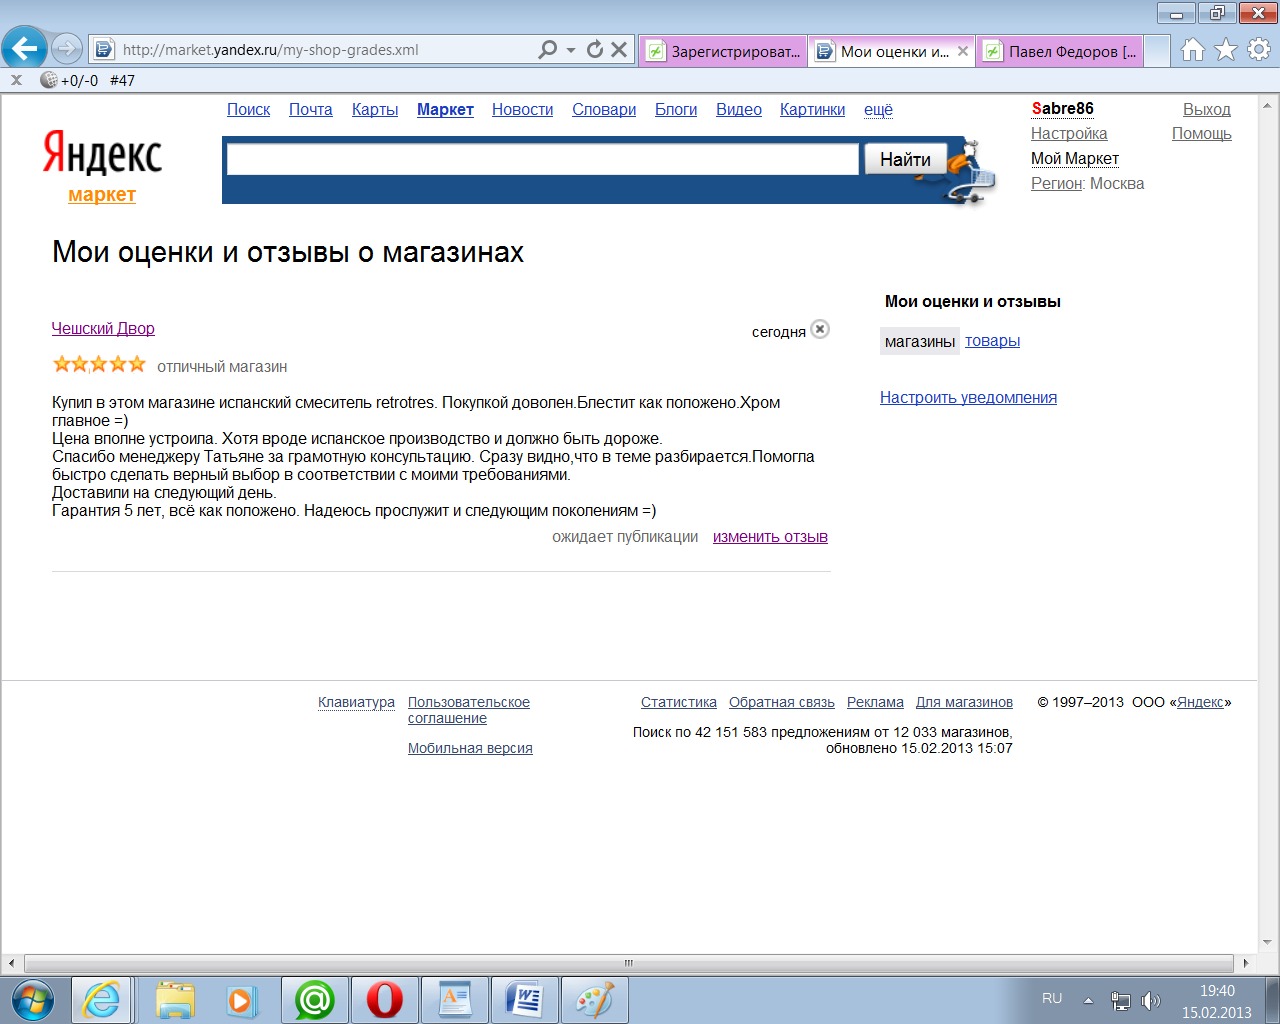Open Почта in the top navigation
This screenshot has width=1280, height=1024.
[x=311, y=110]
